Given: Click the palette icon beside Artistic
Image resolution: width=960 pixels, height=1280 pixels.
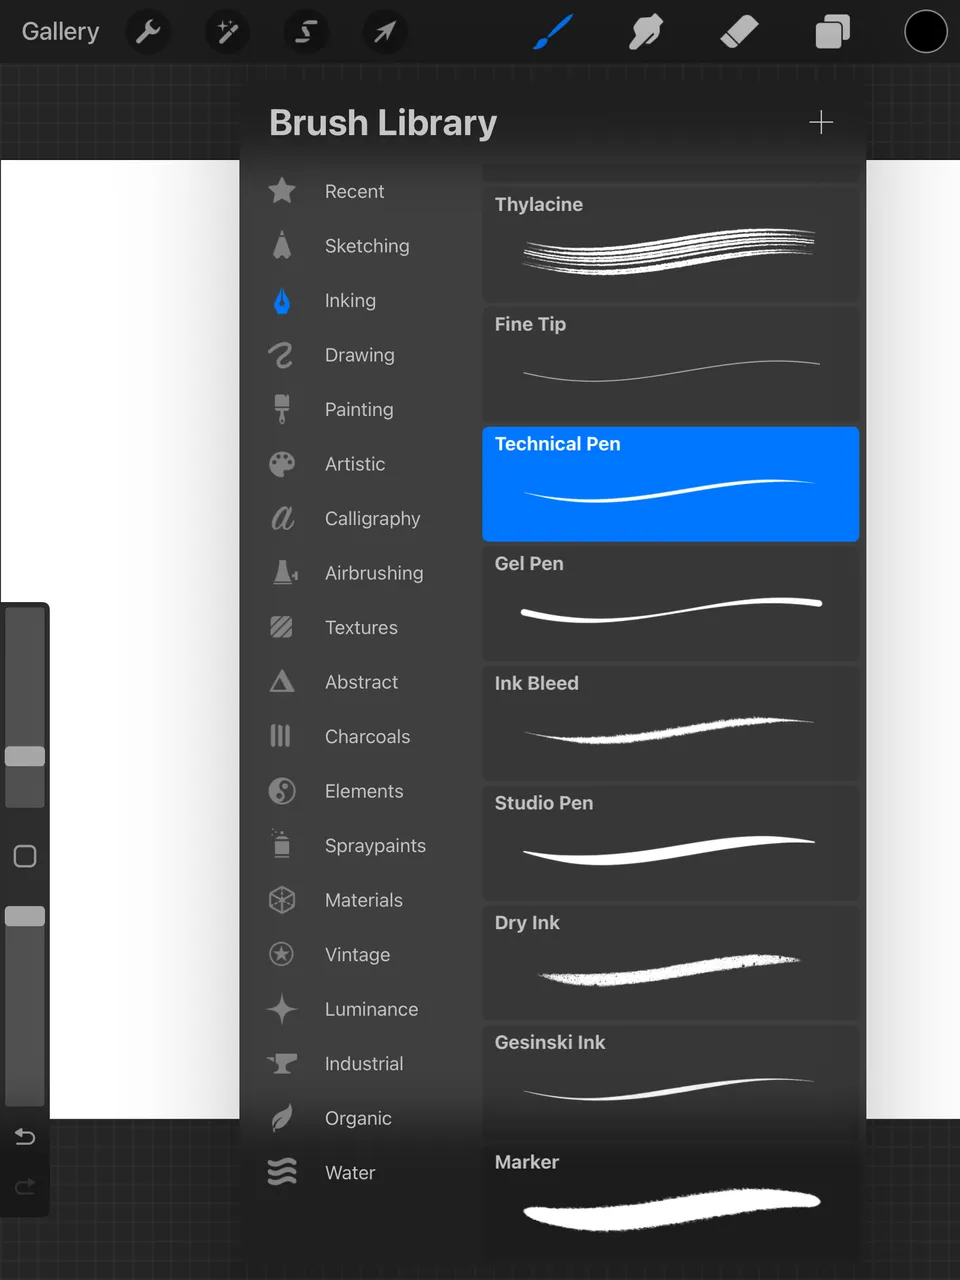Looking at the screenshot, I should pyautogui.click(x=282, y=464).
